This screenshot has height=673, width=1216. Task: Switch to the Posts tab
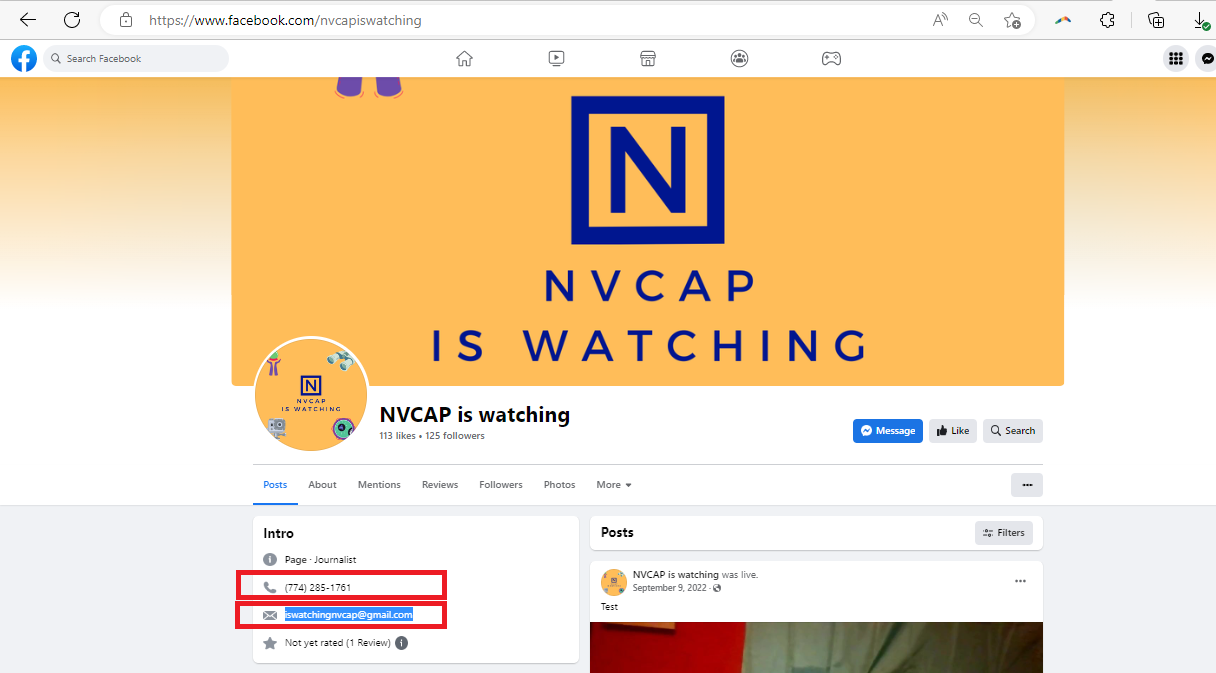coord(275,485)
